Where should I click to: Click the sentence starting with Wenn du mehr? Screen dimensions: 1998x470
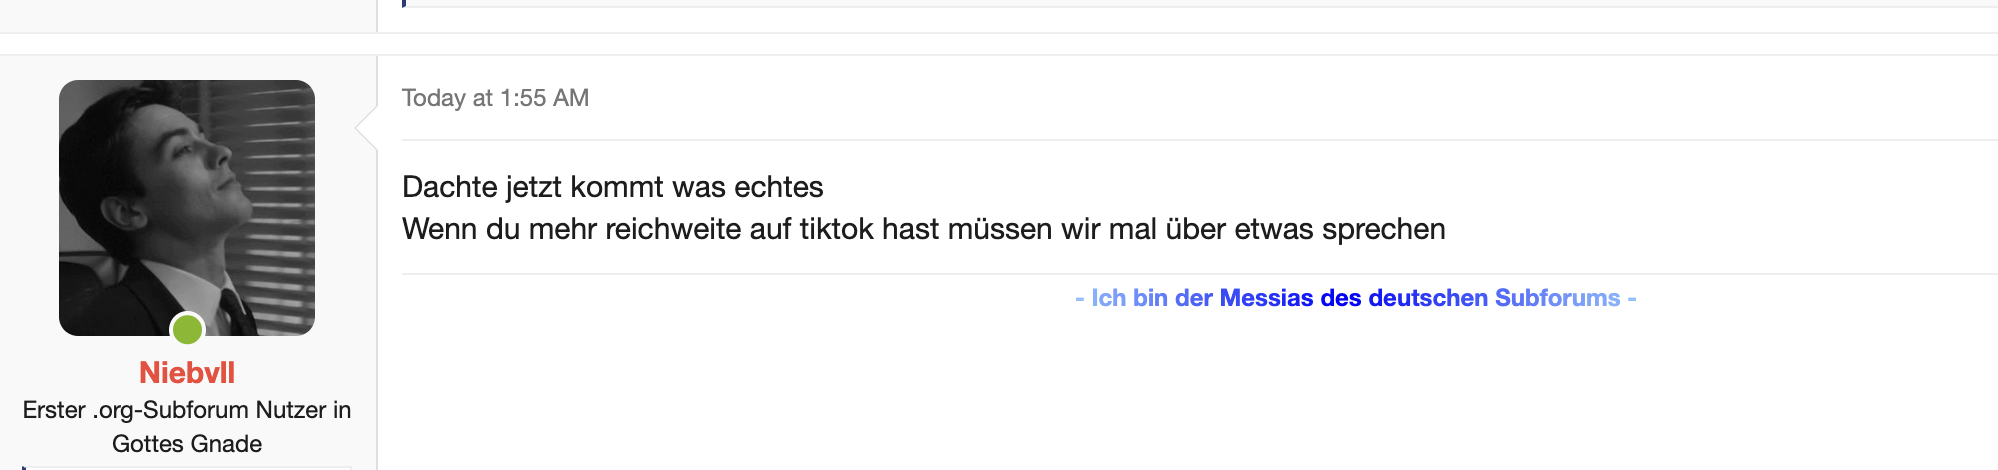923,229
